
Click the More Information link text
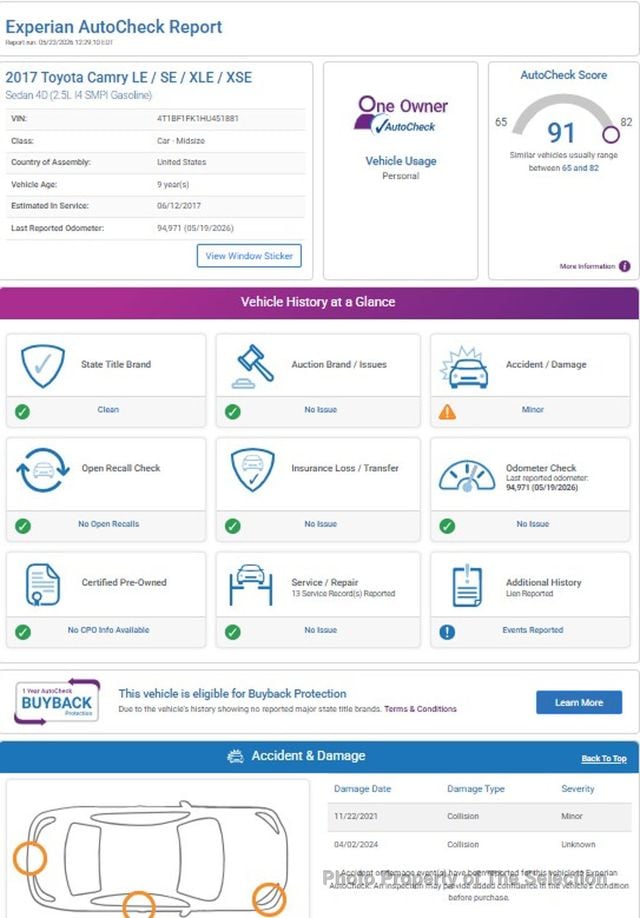[587, 266]
